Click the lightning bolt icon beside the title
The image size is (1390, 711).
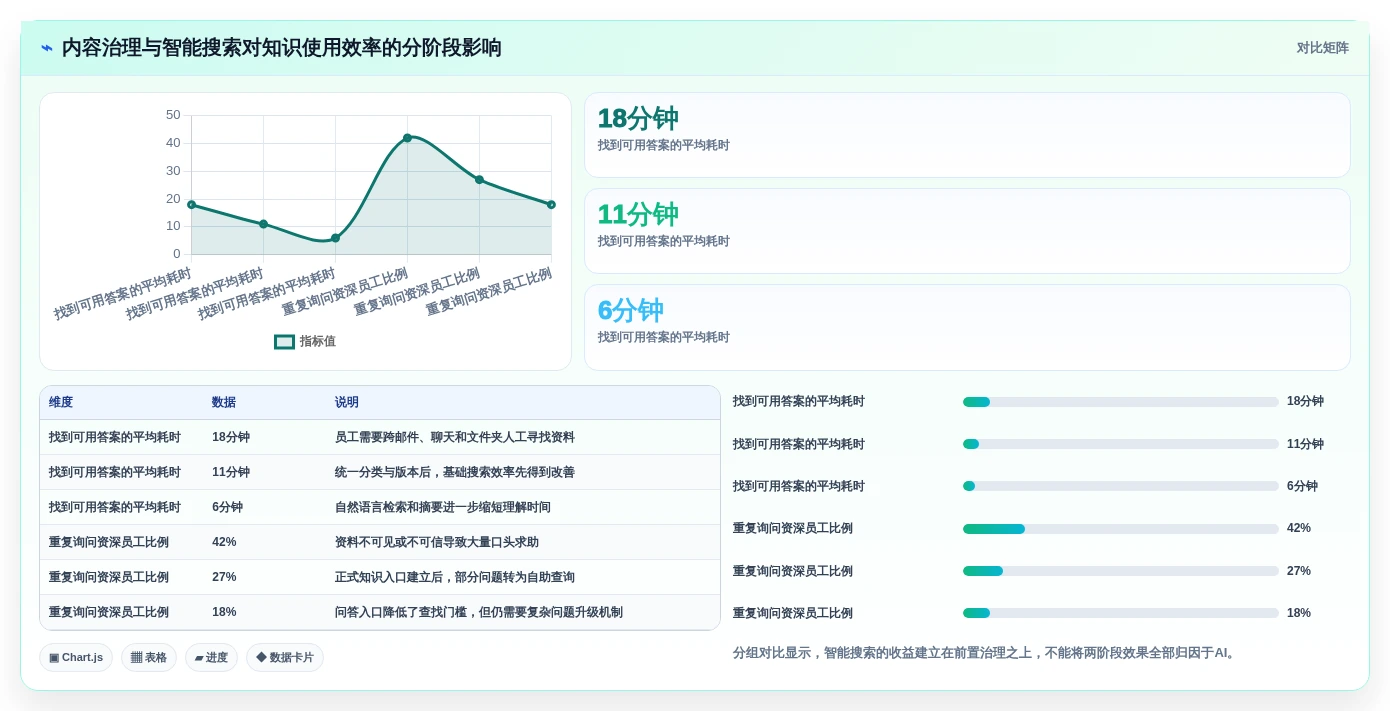(x=47, y=48)
